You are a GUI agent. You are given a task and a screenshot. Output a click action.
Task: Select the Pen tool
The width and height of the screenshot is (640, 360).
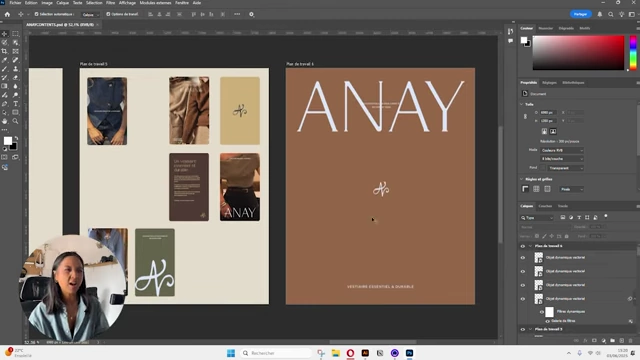pos(4,104)
